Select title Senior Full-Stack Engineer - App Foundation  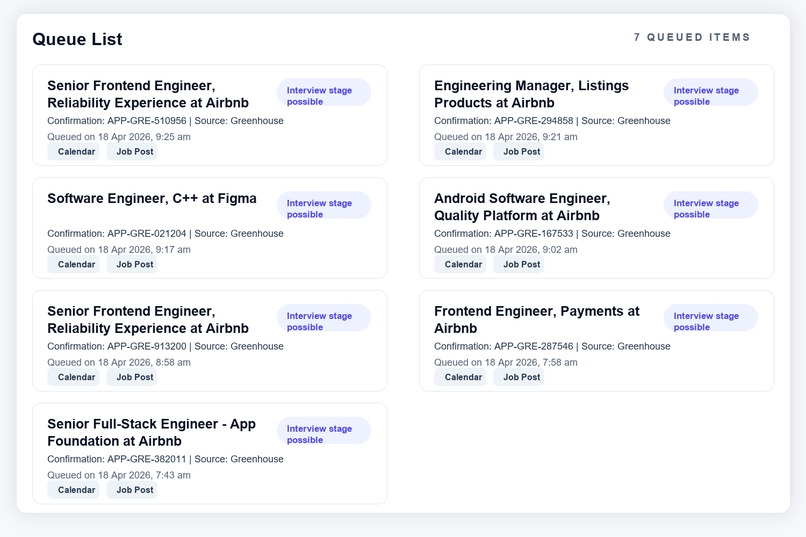click(152, 432)
